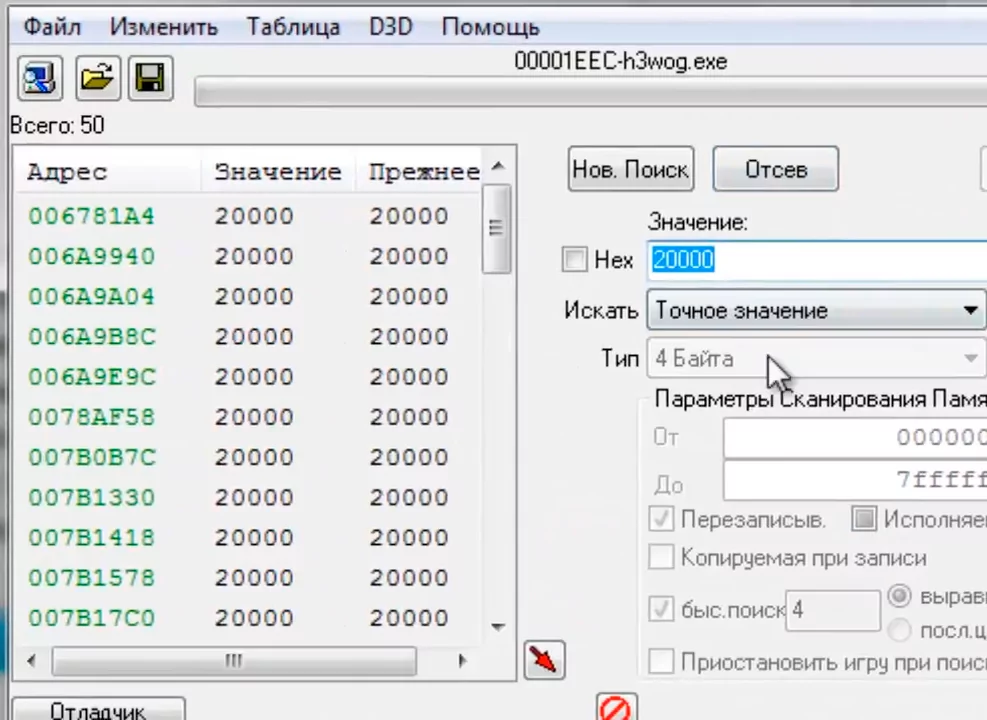Enable Приостановить игру при поиске checkbox
This screenshot has width=987, height=720.
tap(661, 662)
